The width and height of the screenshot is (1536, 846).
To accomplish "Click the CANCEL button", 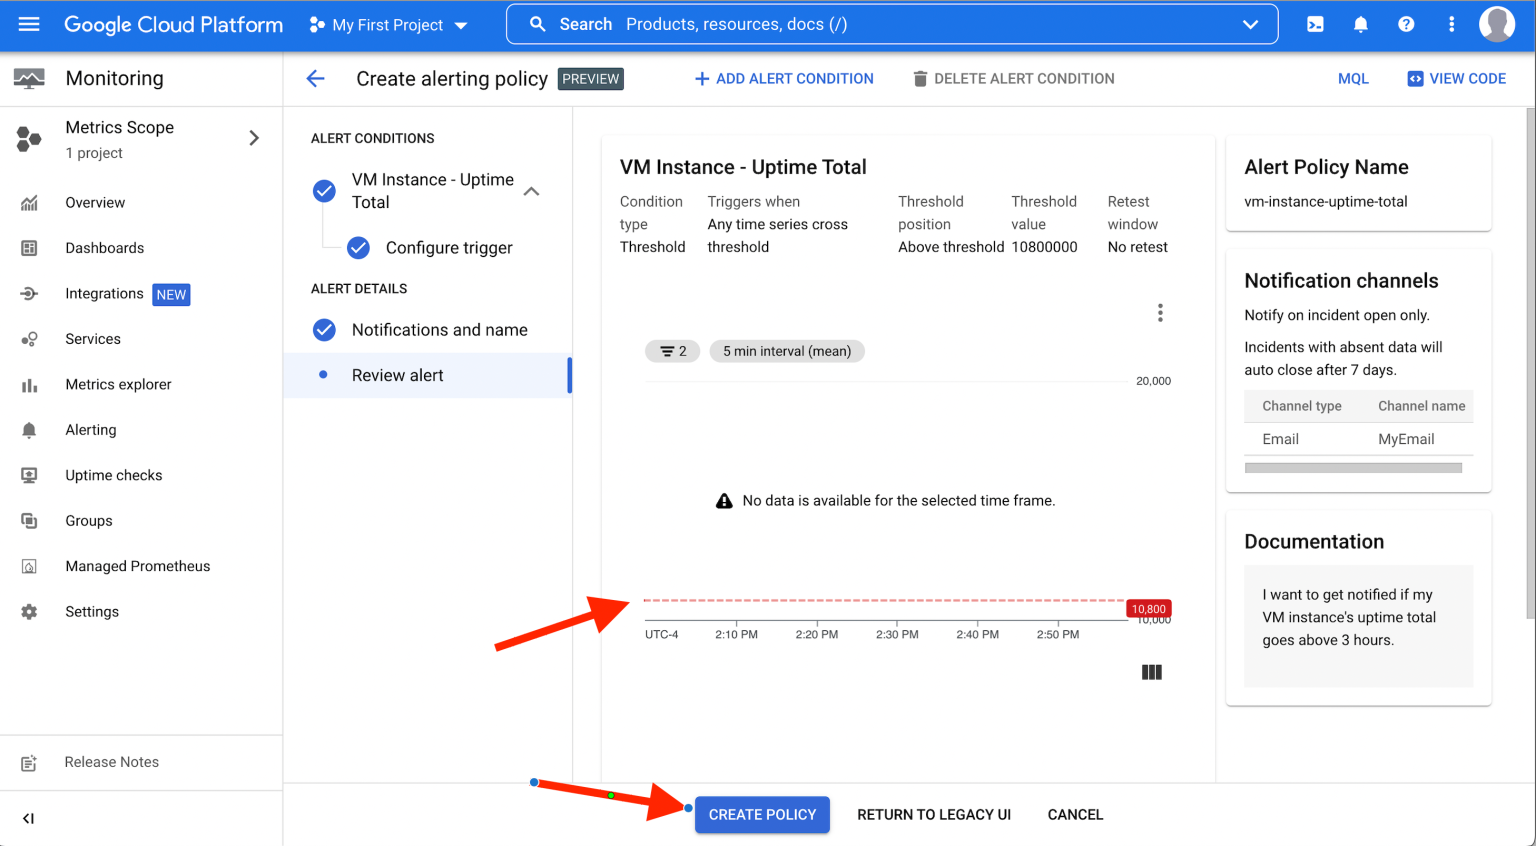I will coord(1075,815).
